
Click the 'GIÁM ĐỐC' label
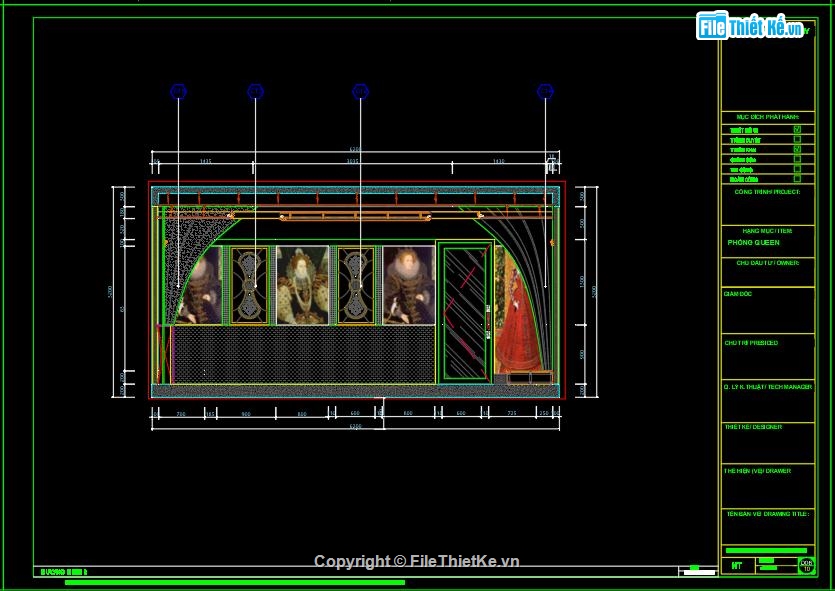tap(738, 294)
